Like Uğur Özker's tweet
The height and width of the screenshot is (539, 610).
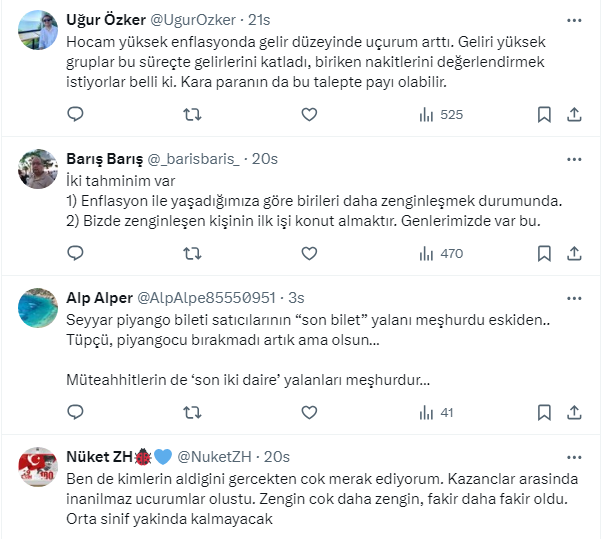tap(309, 115)
